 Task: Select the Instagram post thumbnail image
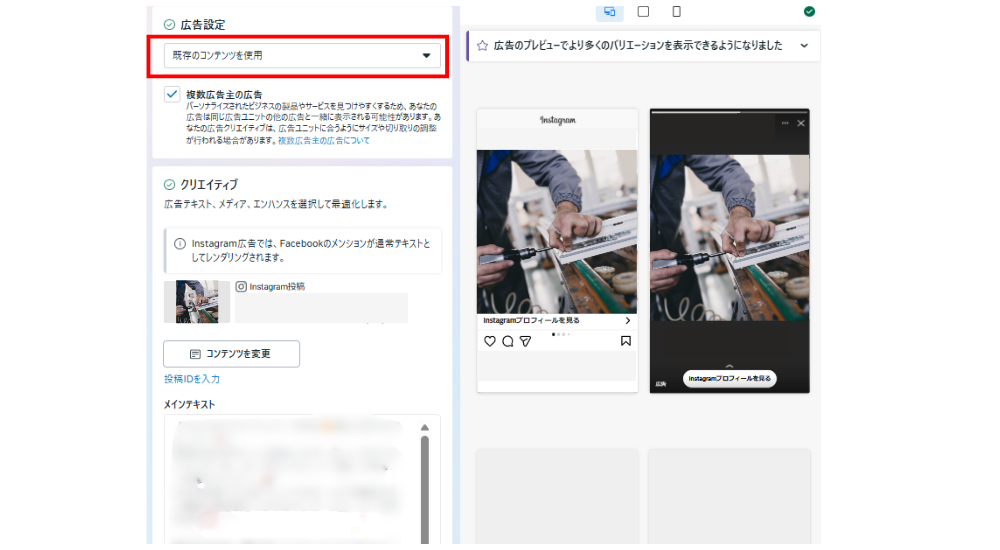[x=197, y=301]
